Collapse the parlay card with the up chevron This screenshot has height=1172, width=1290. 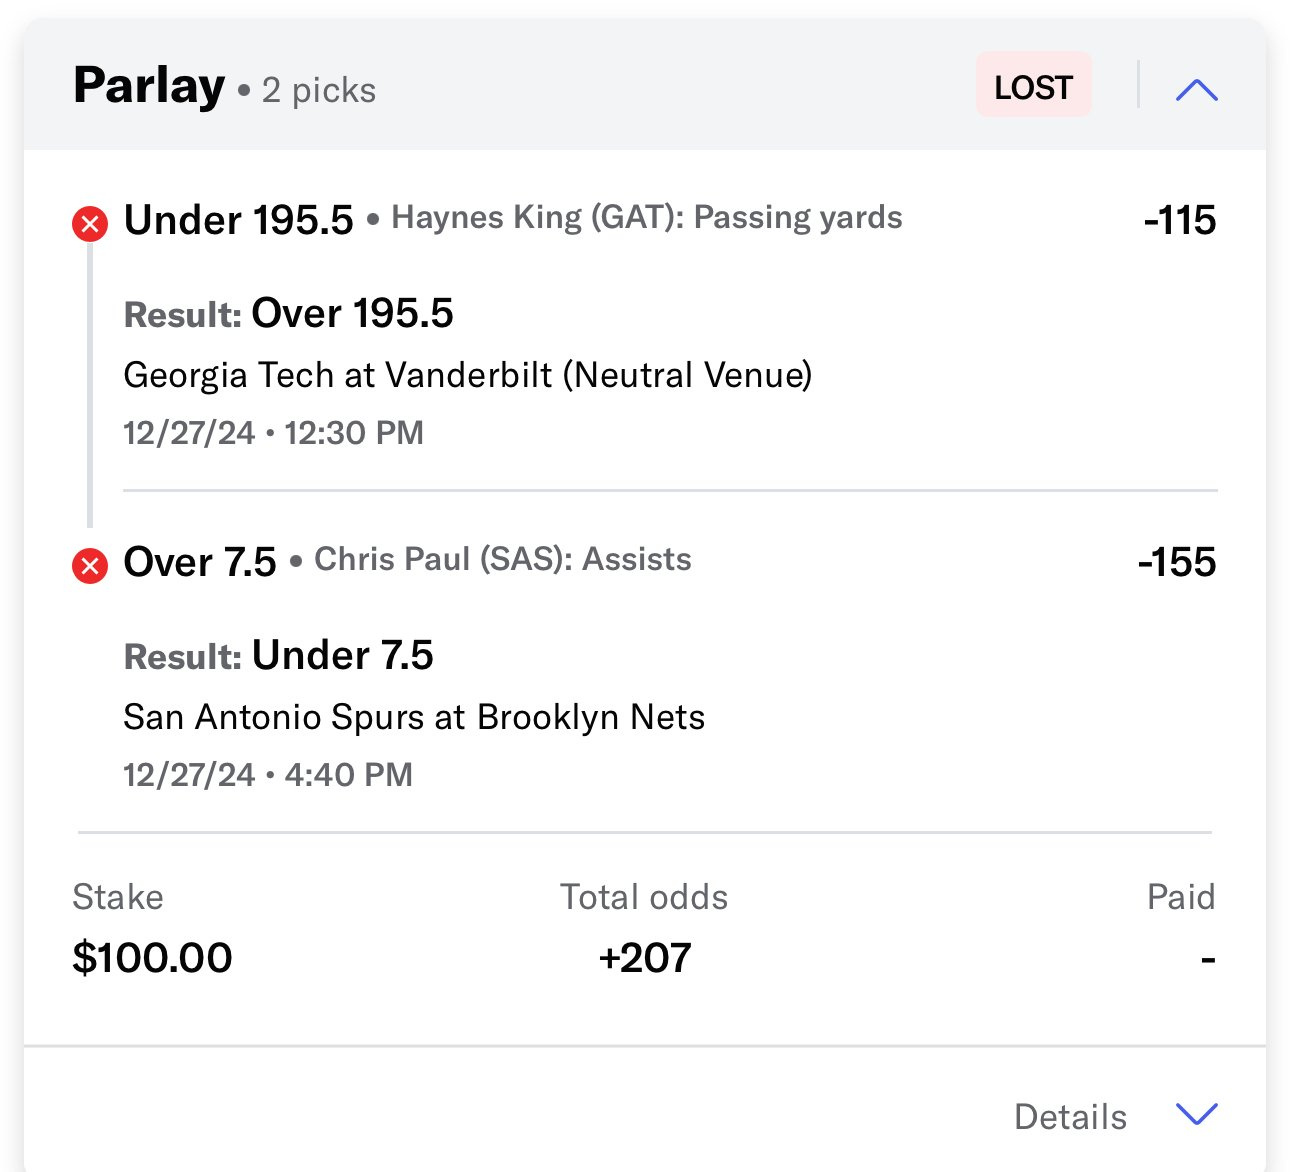[1197, 90]
